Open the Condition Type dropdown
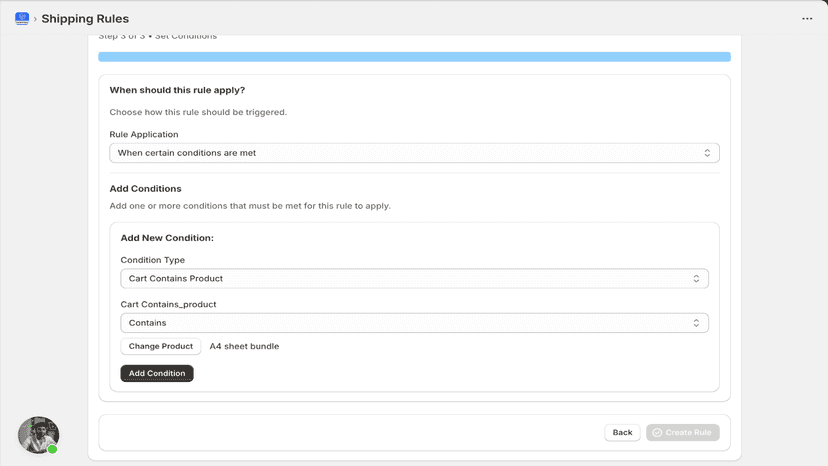This screenshot has height=466, width=828. click(414, 278)
